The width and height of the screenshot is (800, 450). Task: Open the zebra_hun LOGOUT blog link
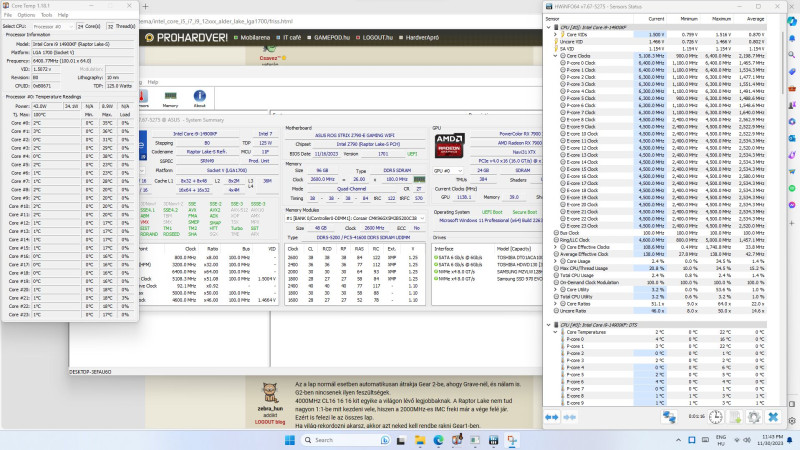(x=270, y=422)
